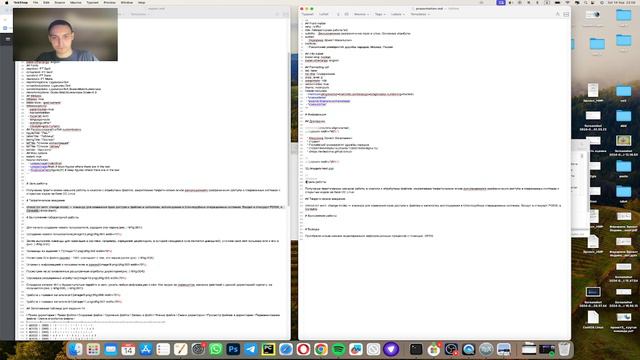
Task: Click the webcam overlay thumbnail
Action: (x=65, y=34)
